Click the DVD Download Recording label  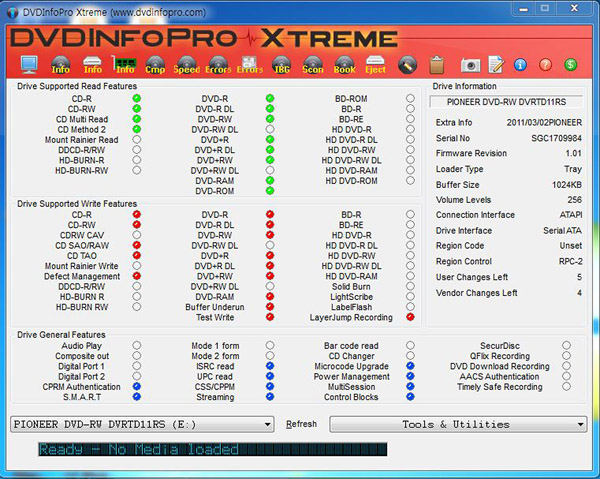coord(499,366)
